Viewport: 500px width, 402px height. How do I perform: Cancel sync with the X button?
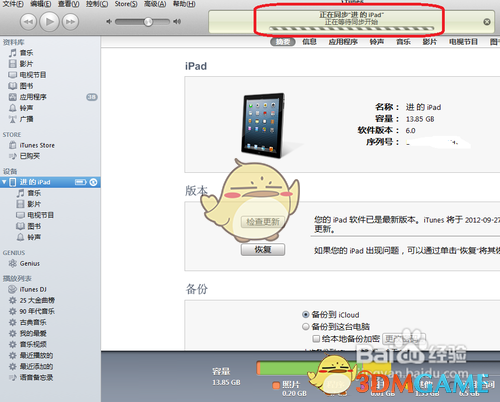(x=487, y=22)
